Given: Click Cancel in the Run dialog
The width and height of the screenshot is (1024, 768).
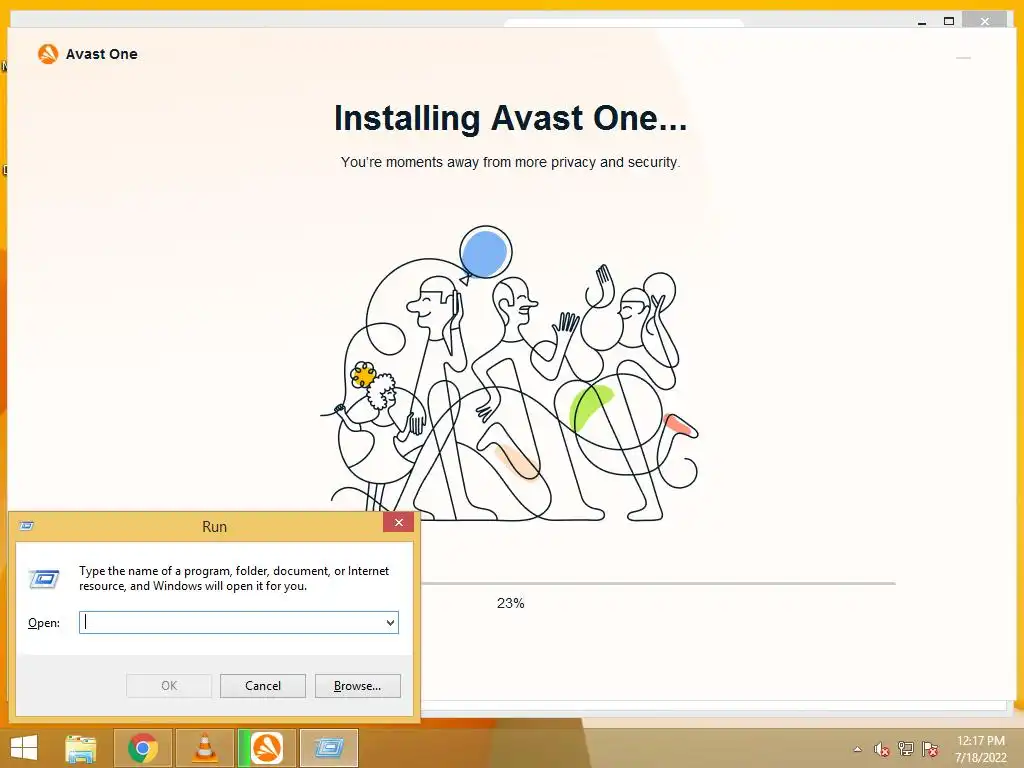Looking at the screenshot, I should click(x=263, y=686).
